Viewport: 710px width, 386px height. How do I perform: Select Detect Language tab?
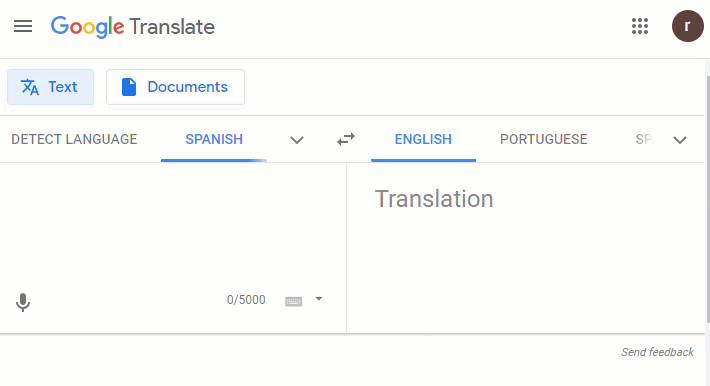tap(74, 139)
